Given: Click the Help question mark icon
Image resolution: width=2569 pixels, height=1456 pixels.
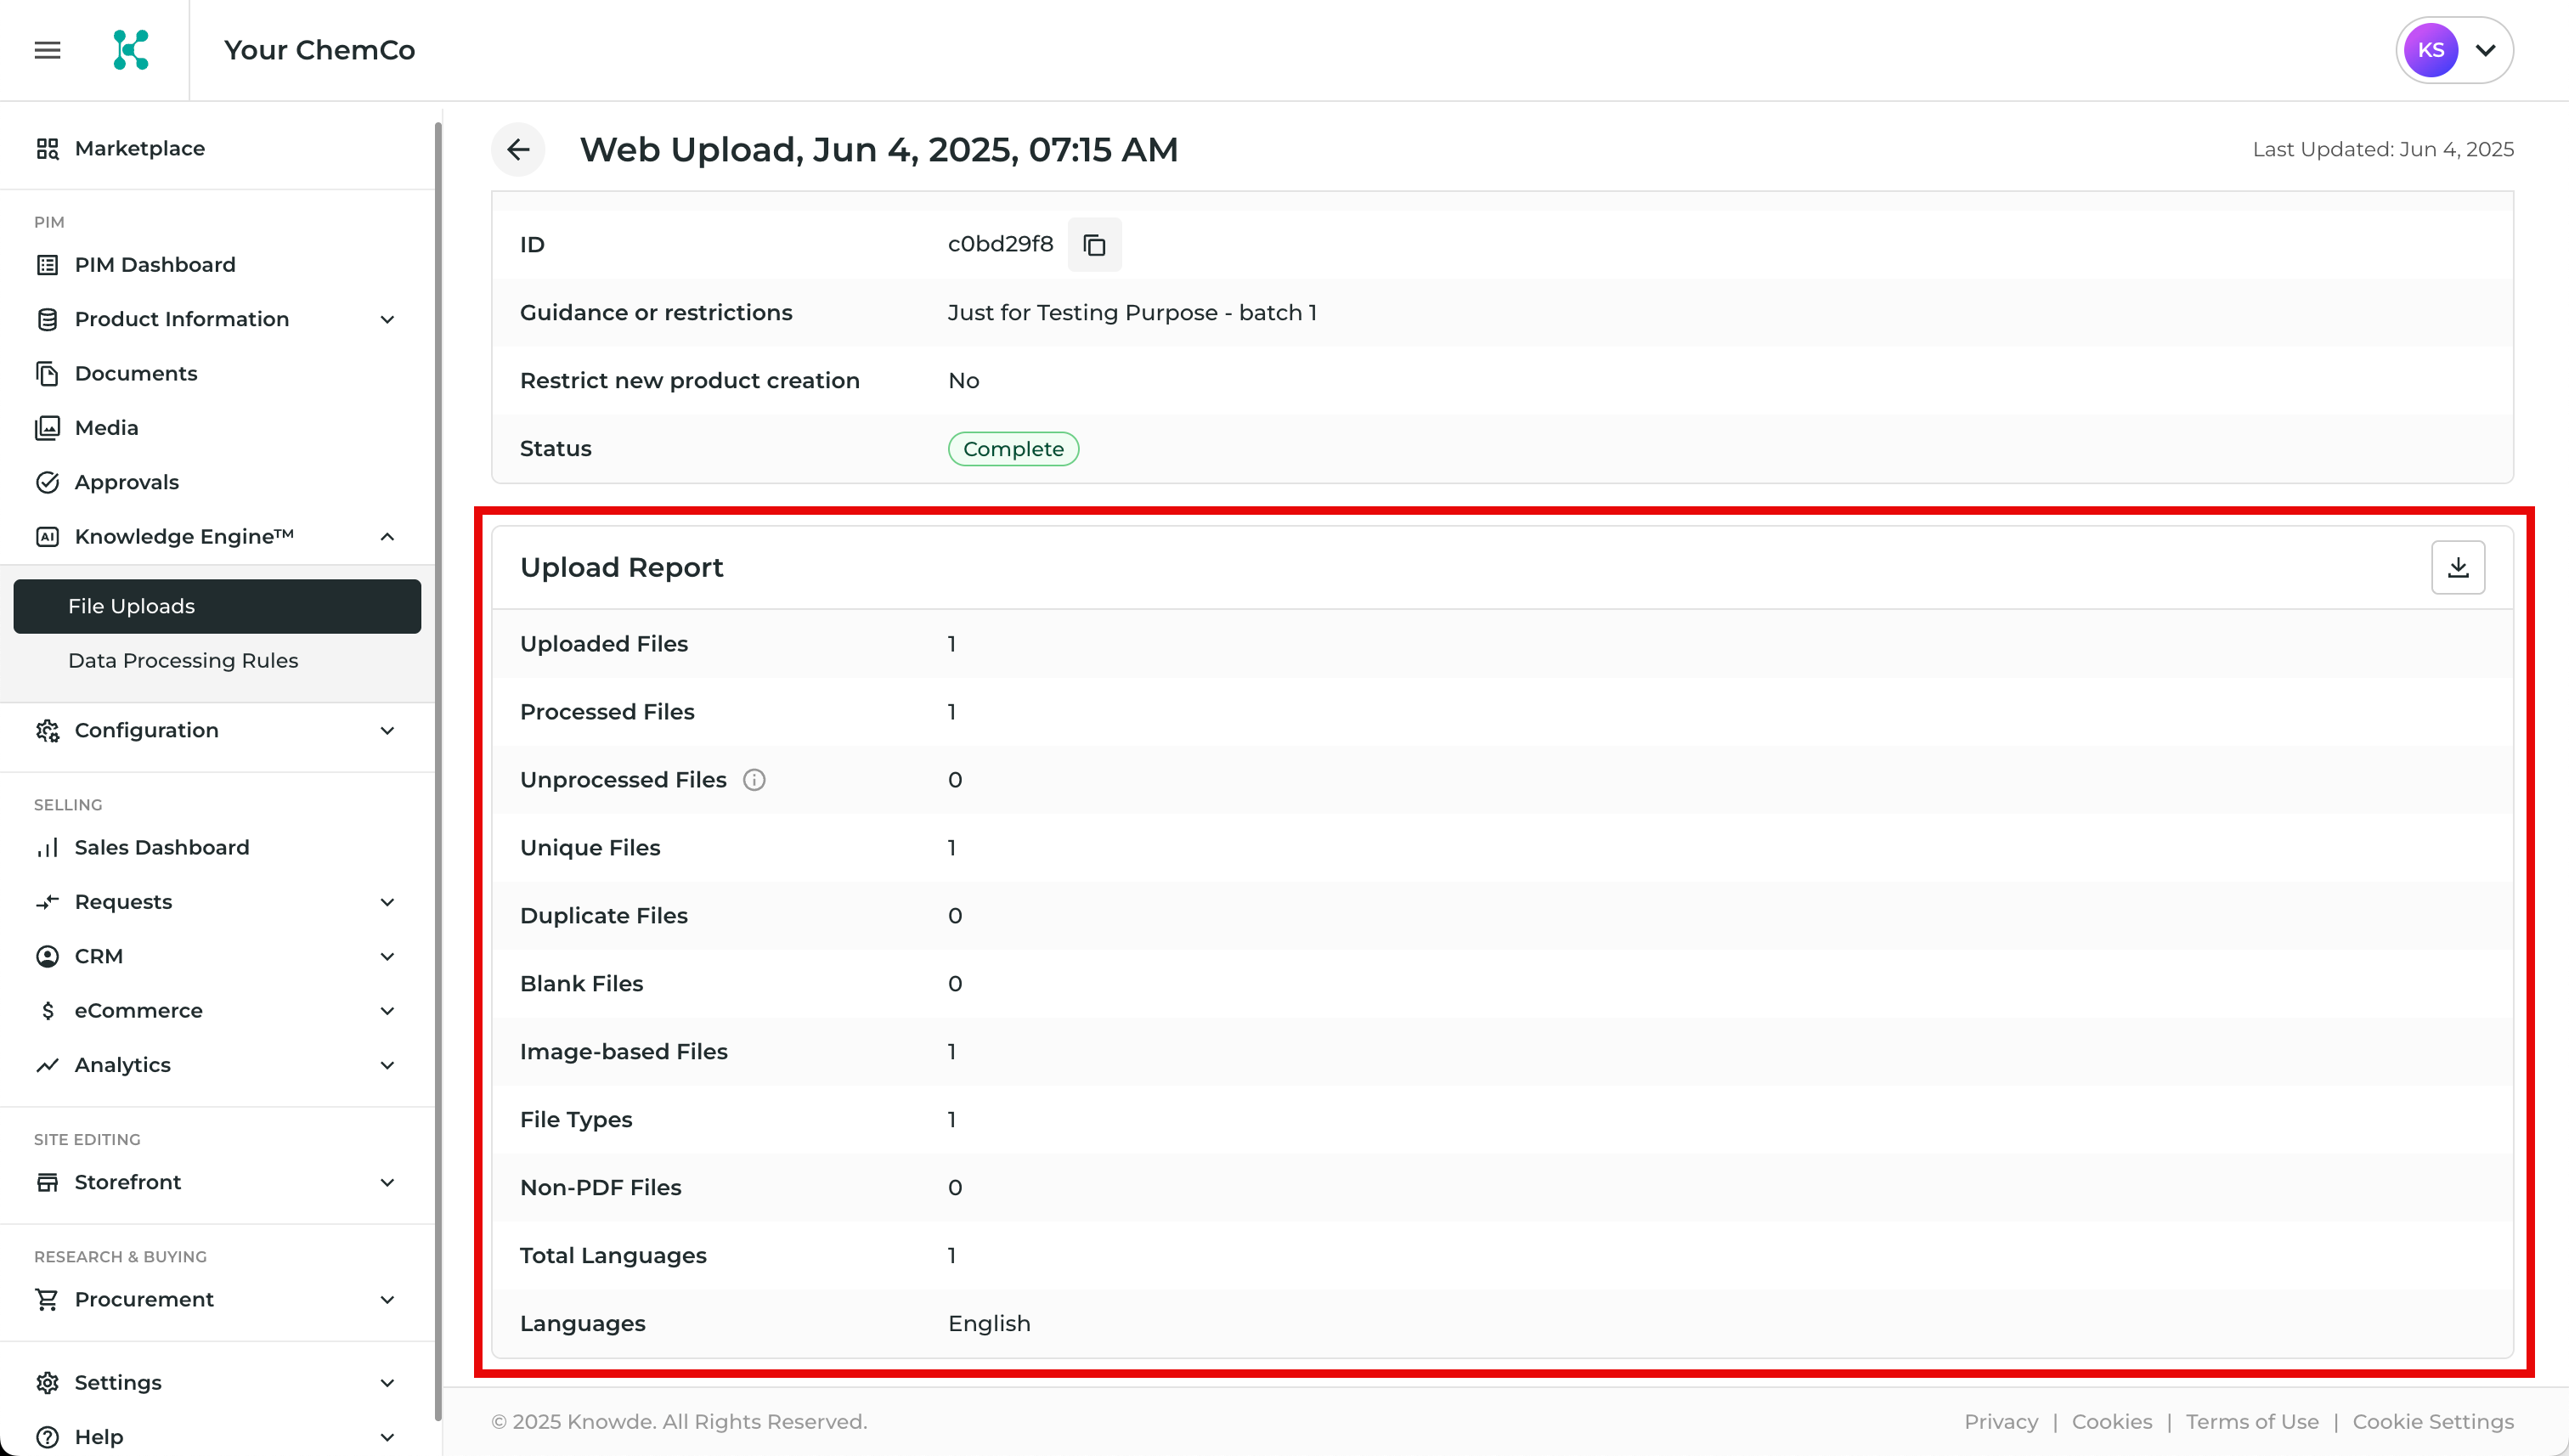Looking at the screenshot, I should [x=47, y=1437].
